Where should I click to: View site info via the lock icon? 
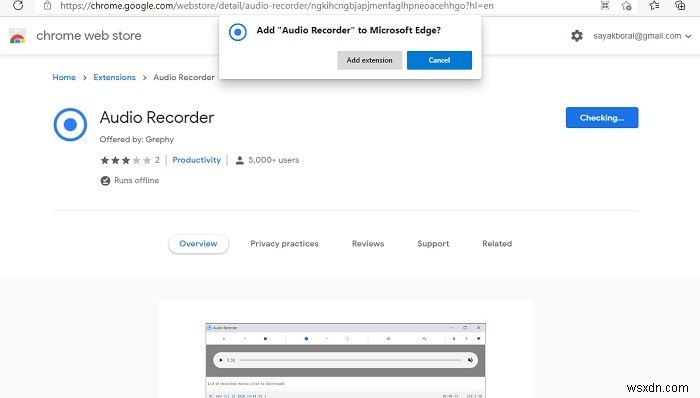pyautogui.click(x=47, y=6)
